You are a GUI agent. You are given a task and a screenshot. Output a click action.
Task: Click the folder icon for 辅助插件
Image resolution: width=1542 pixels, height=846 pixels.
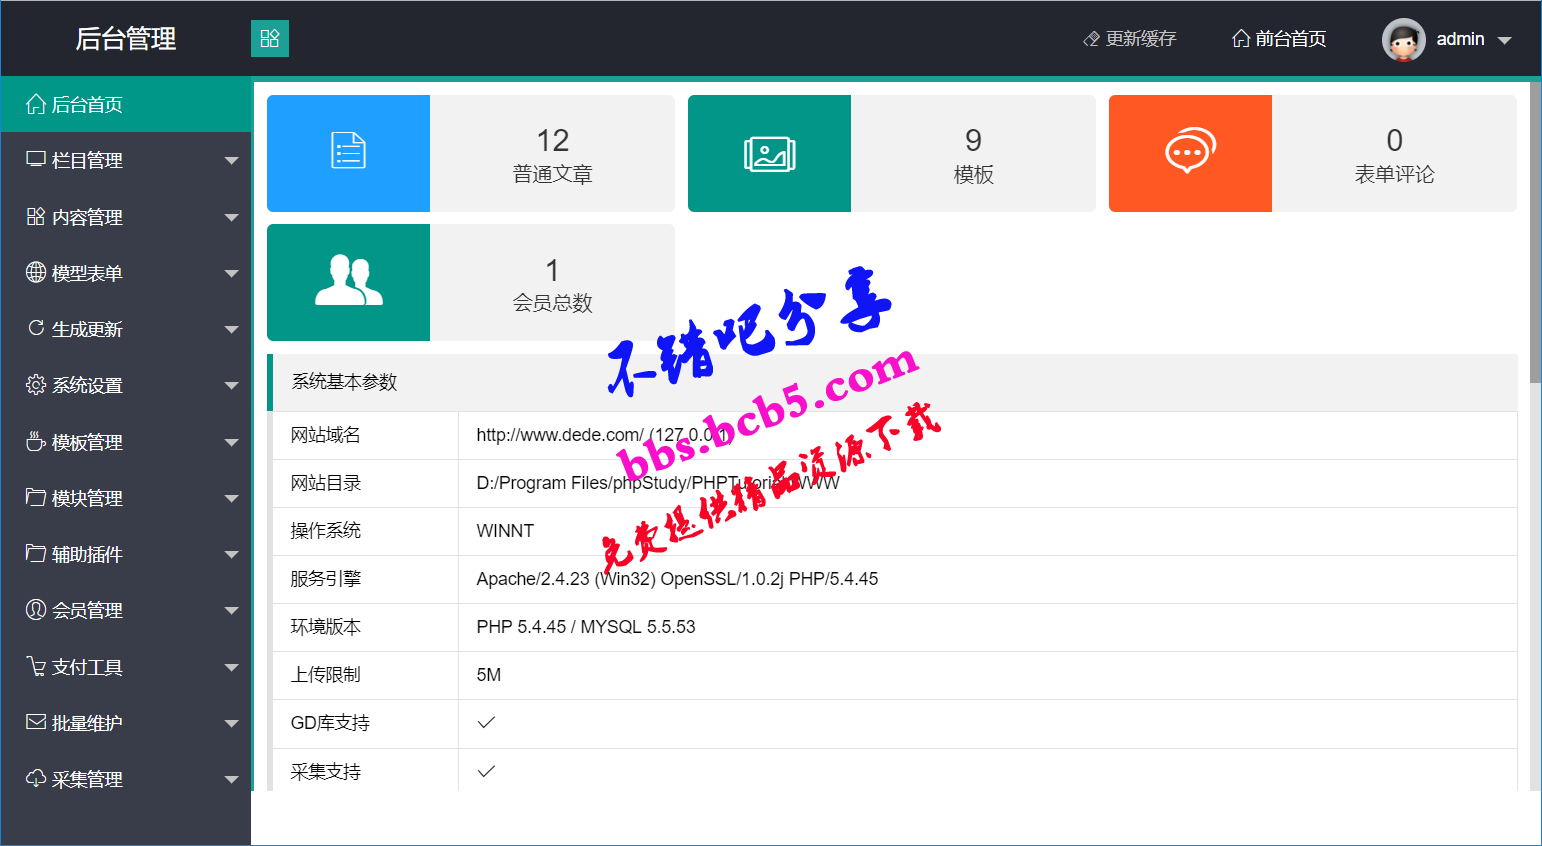[x=36, y=553]
